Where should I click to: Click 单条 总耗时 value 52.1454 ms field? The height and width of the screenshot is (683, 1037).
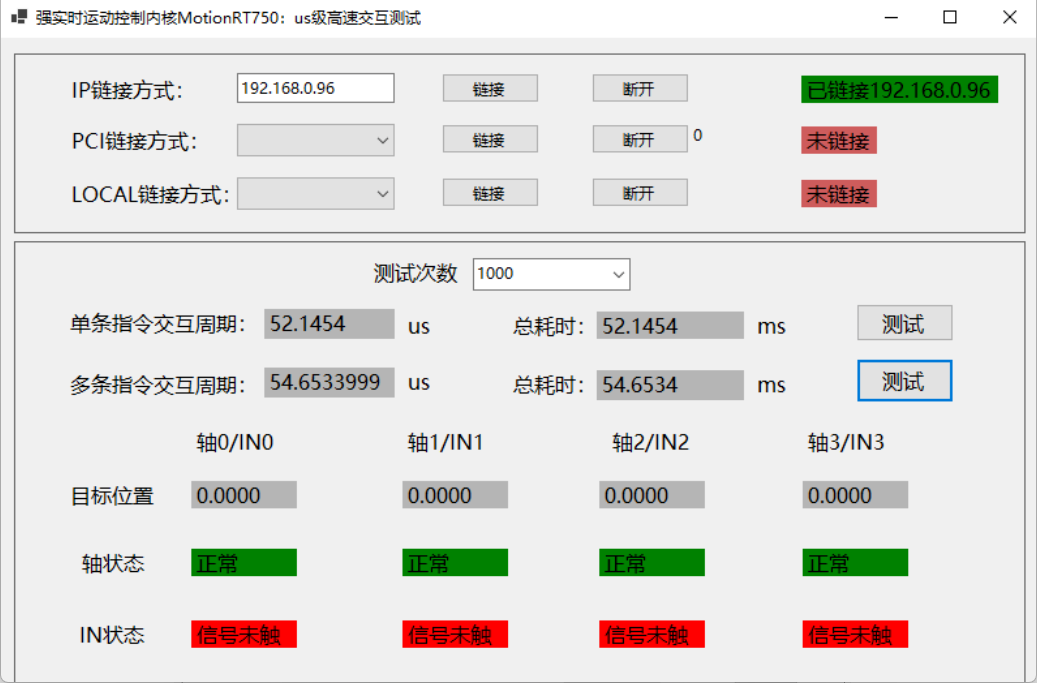(x=670, y=325)
